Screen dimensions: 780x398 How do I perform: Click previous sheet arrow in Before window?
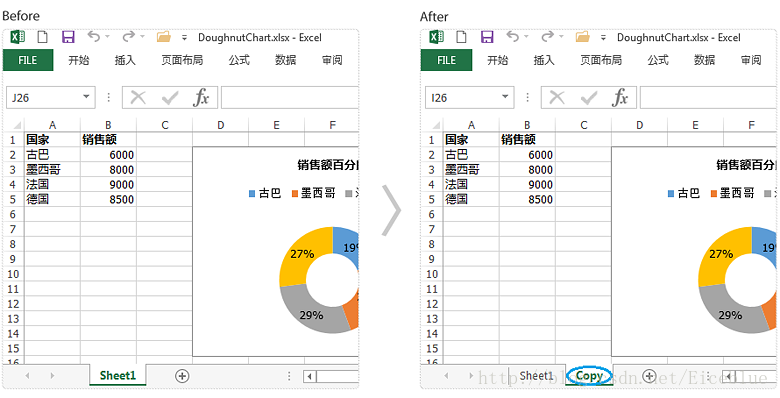pos(27,376)
